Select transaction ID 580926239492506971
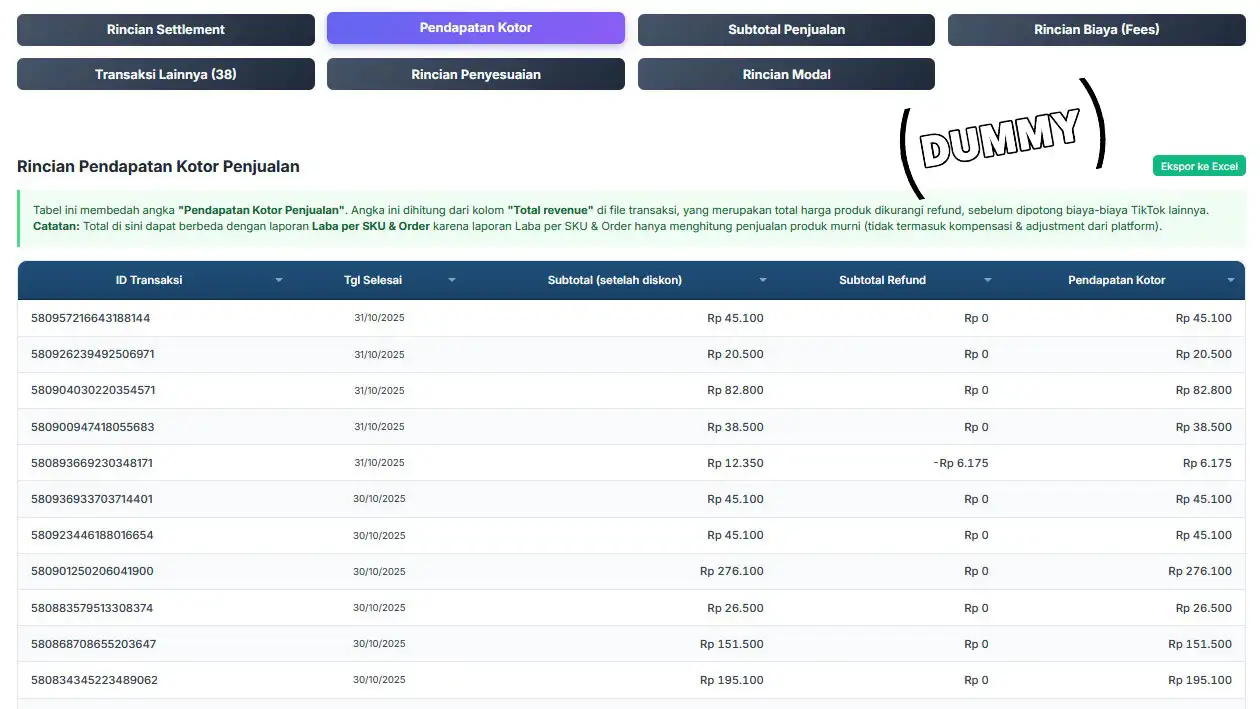 pos(93,354)
